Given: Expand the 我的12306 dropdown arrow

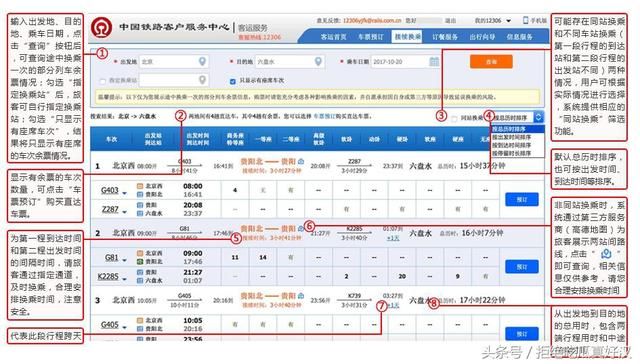Looking at the screenshot, I should coord(509,20).
